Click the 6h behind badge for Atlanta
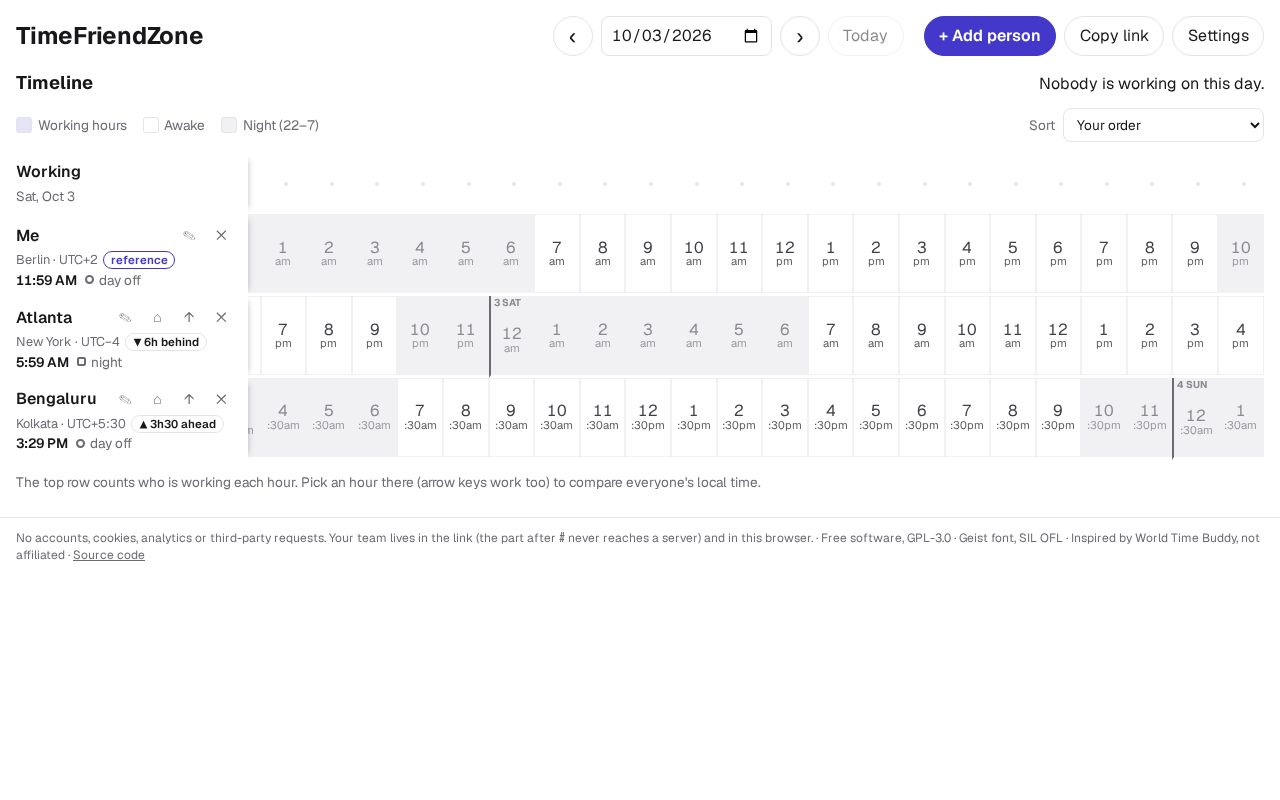The height and width of the screenshot is (800, 1280). pyautogui.click(x=166, y=342)
